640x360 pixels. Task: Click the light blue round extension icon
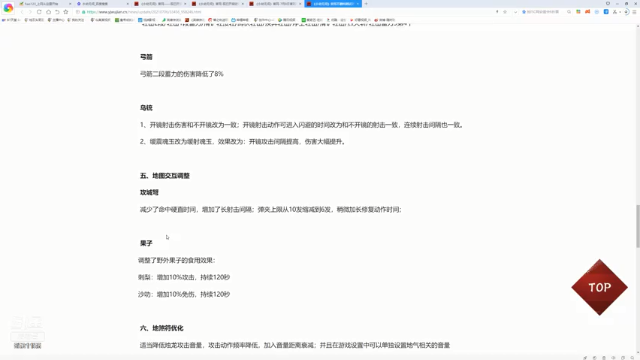597,12
